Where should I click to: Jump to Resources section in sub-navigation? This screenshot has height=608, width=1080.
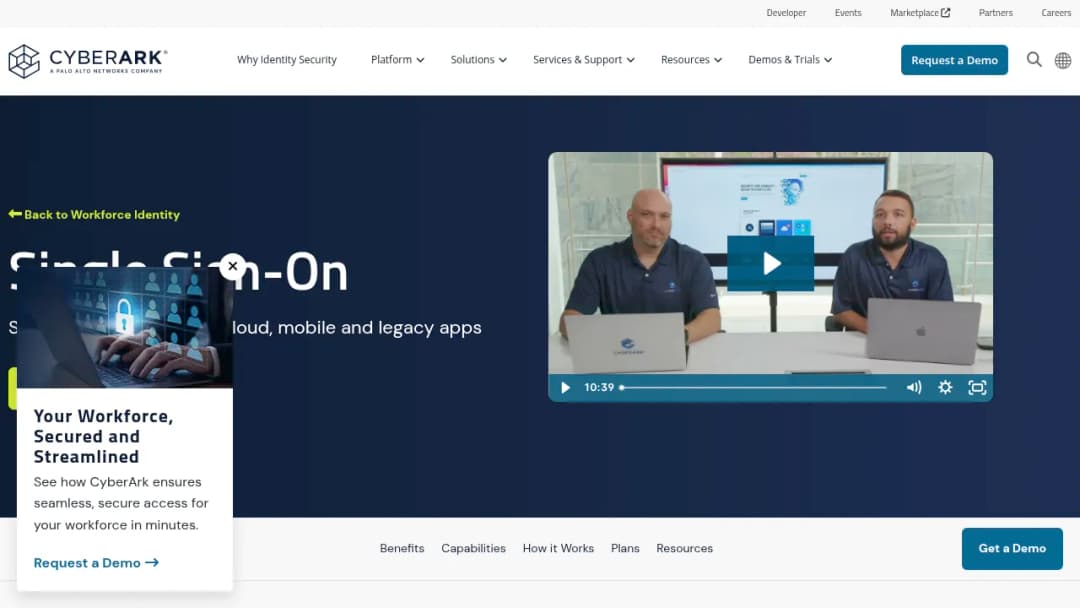[x=684, y=548]
